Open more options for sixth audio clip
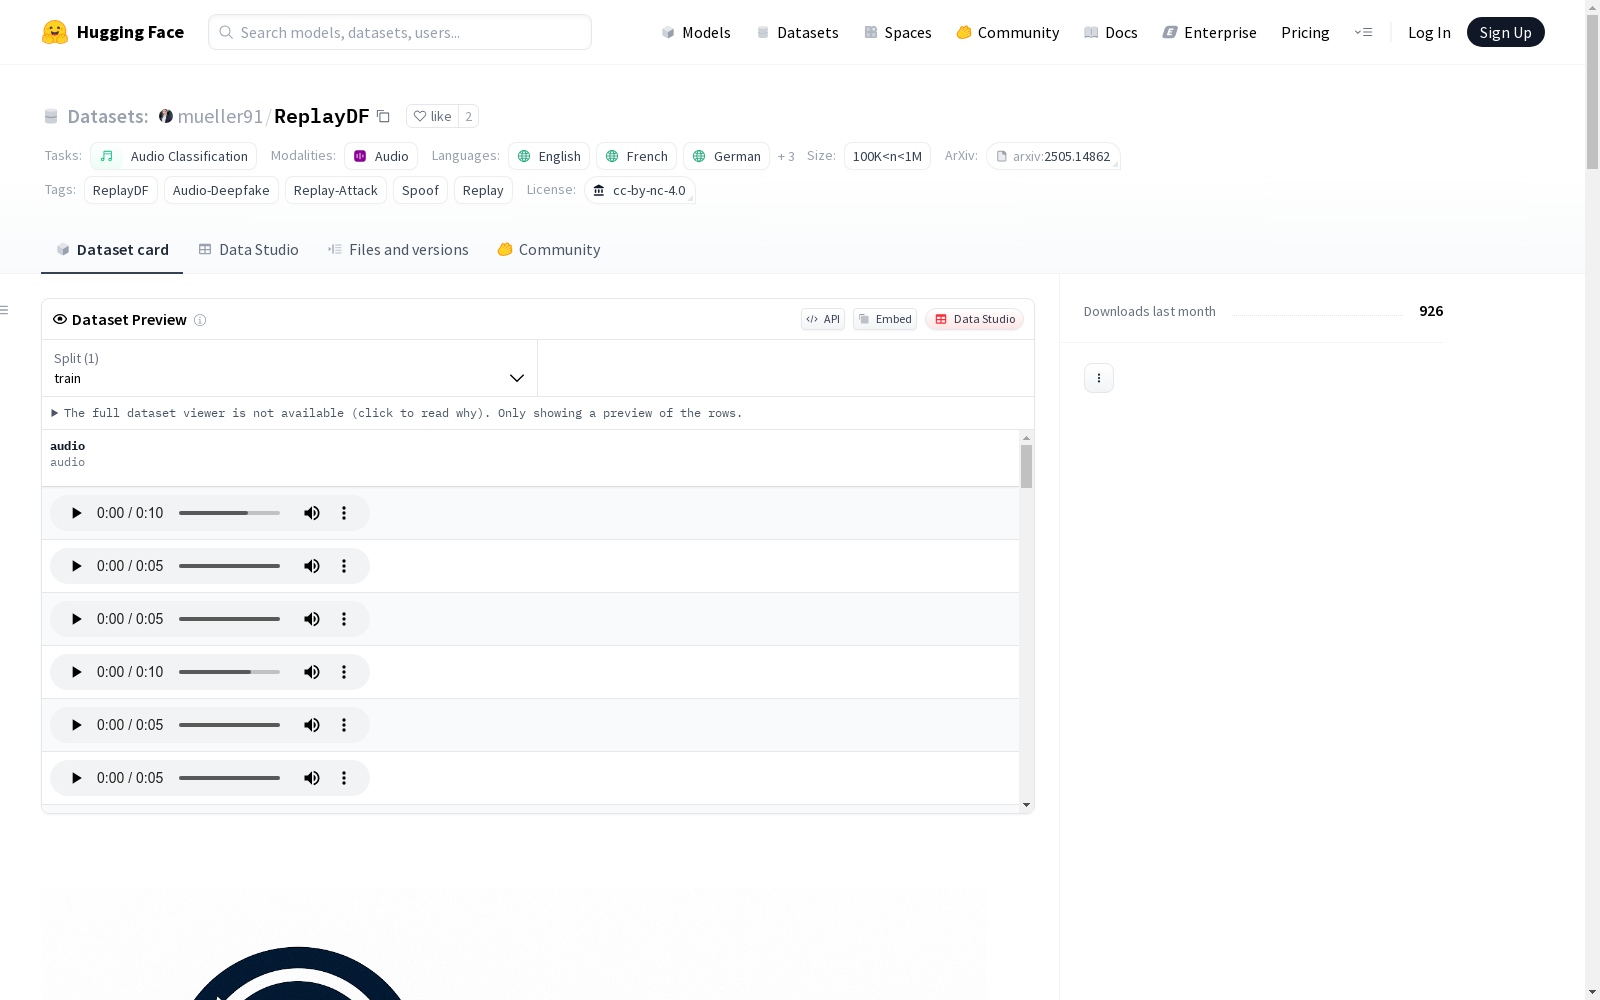The width and height of the screenshot is (1600, 1000). click(344, 778)
